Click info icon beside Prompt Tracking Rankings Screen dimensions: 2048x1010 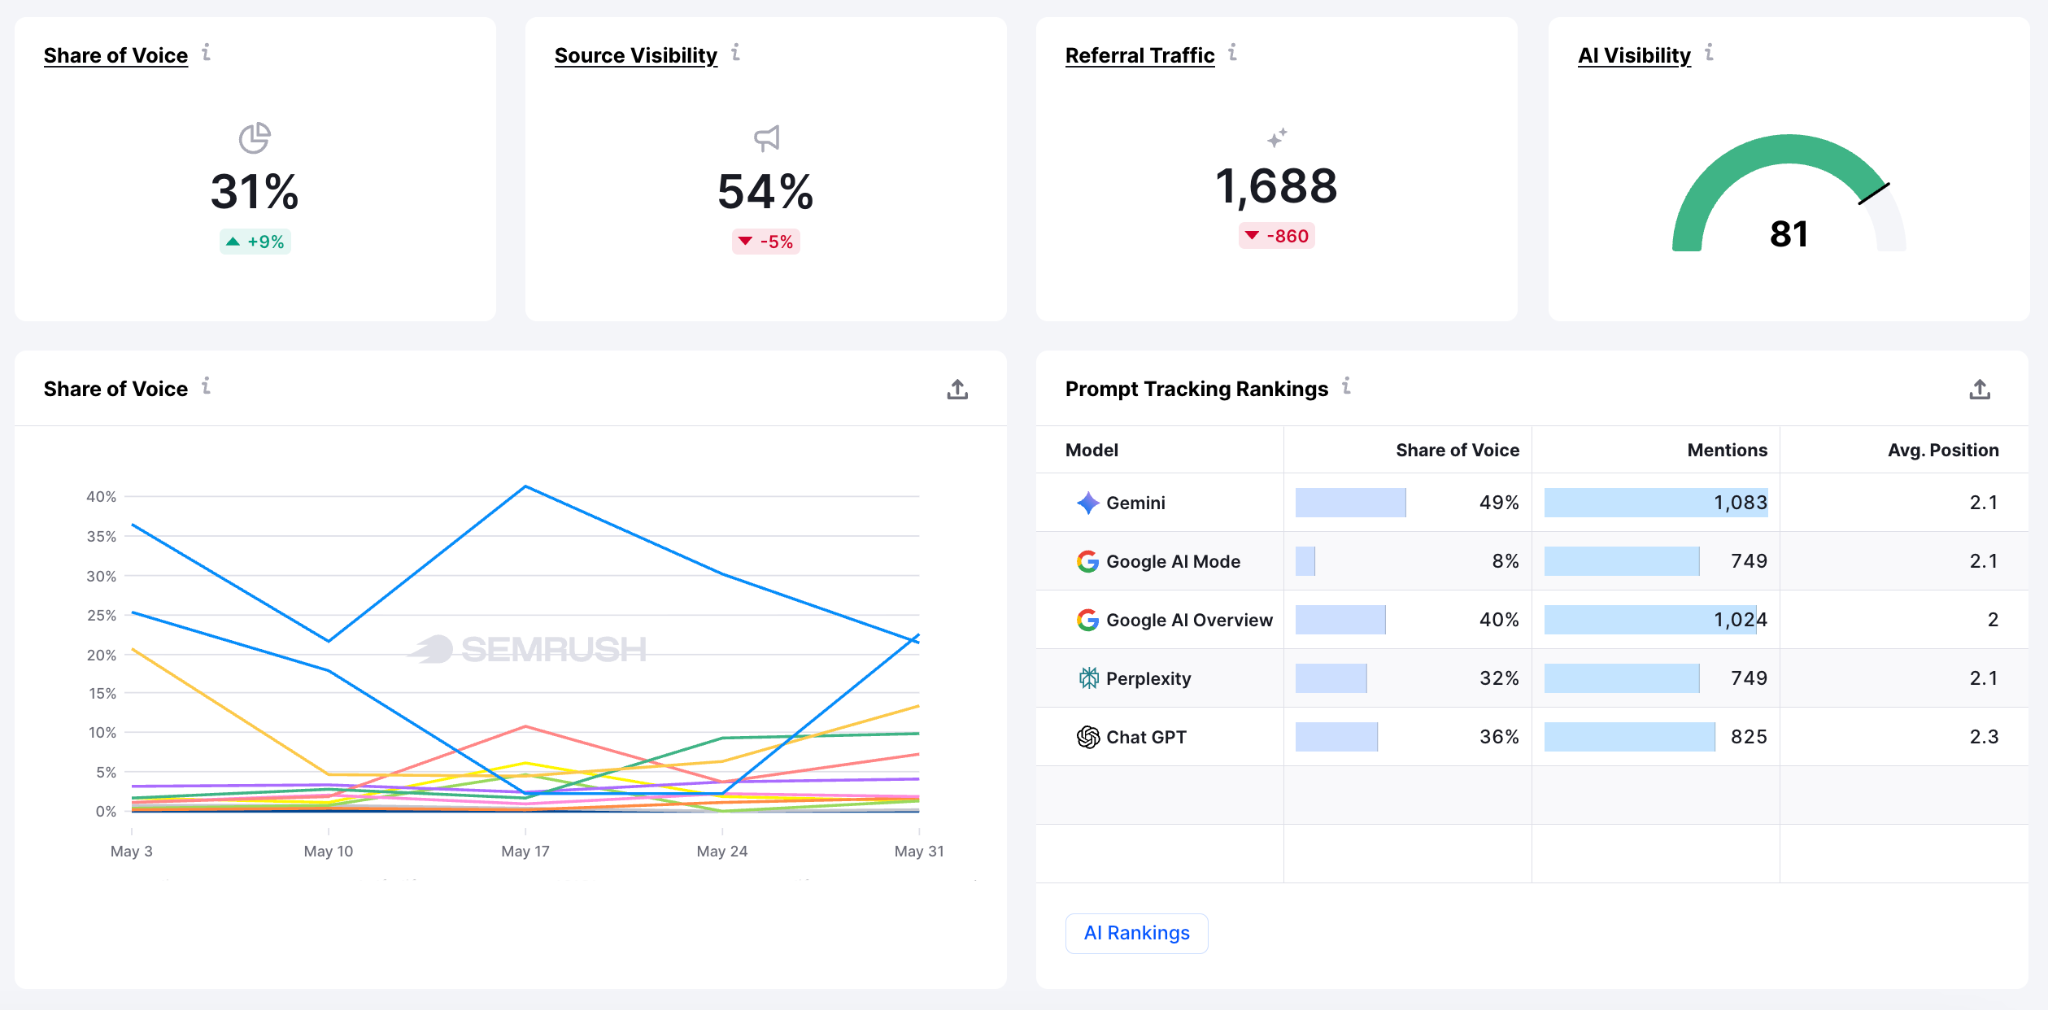(x=1346, y=386)
